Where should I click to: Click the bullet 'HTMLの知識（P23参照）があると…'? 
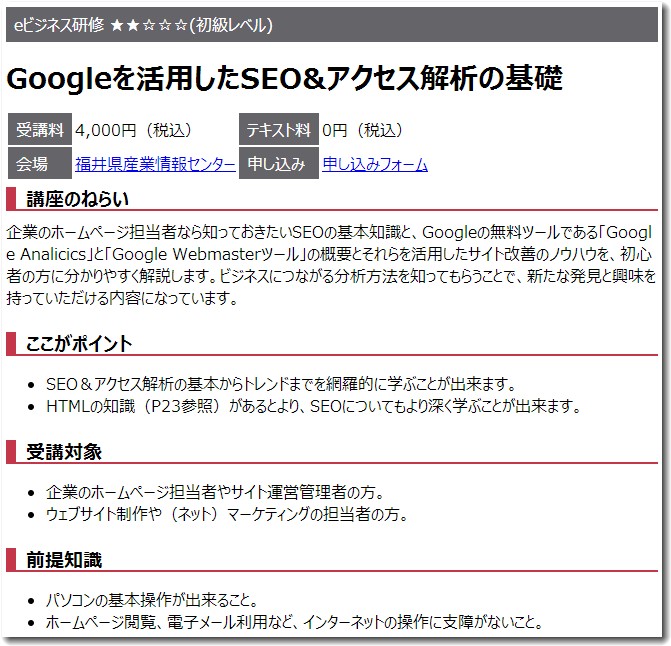click(313, 406)
